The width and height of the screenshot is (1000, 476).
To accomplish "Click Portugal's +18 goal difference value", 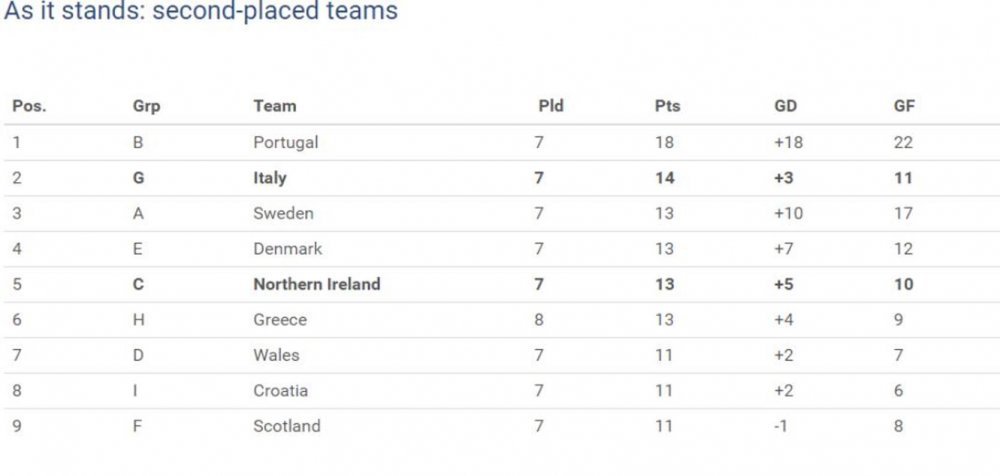I will pyautogui.click(x=788, y=142).
